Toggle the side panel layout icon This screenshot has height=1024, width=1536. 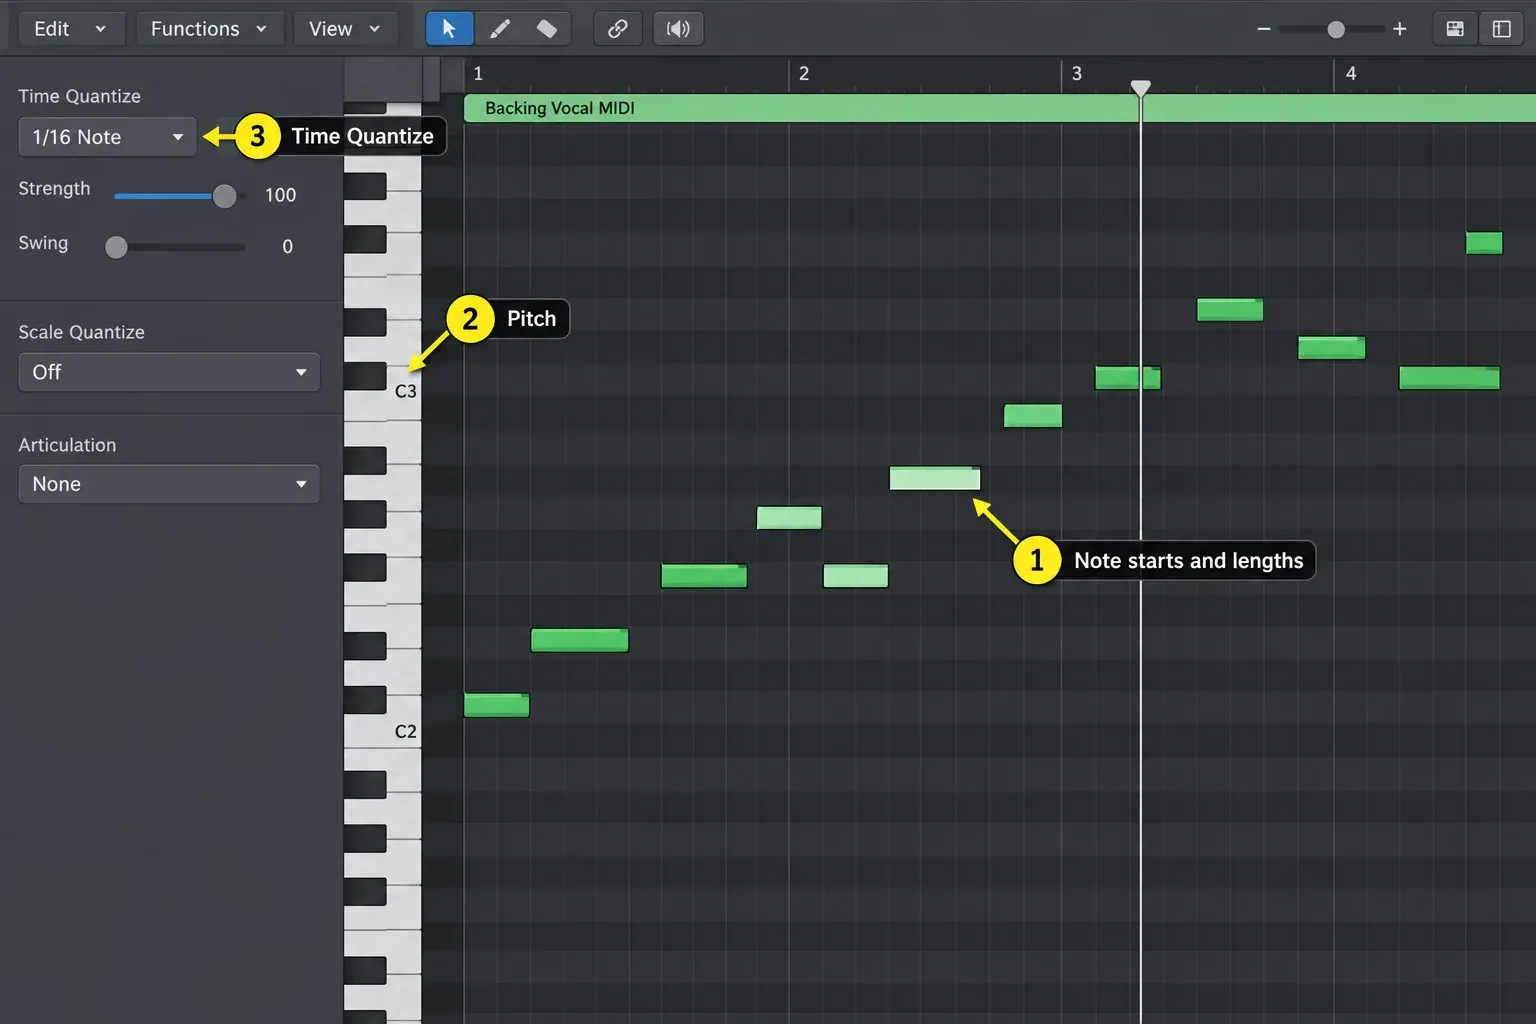(x=1502, y=29)
